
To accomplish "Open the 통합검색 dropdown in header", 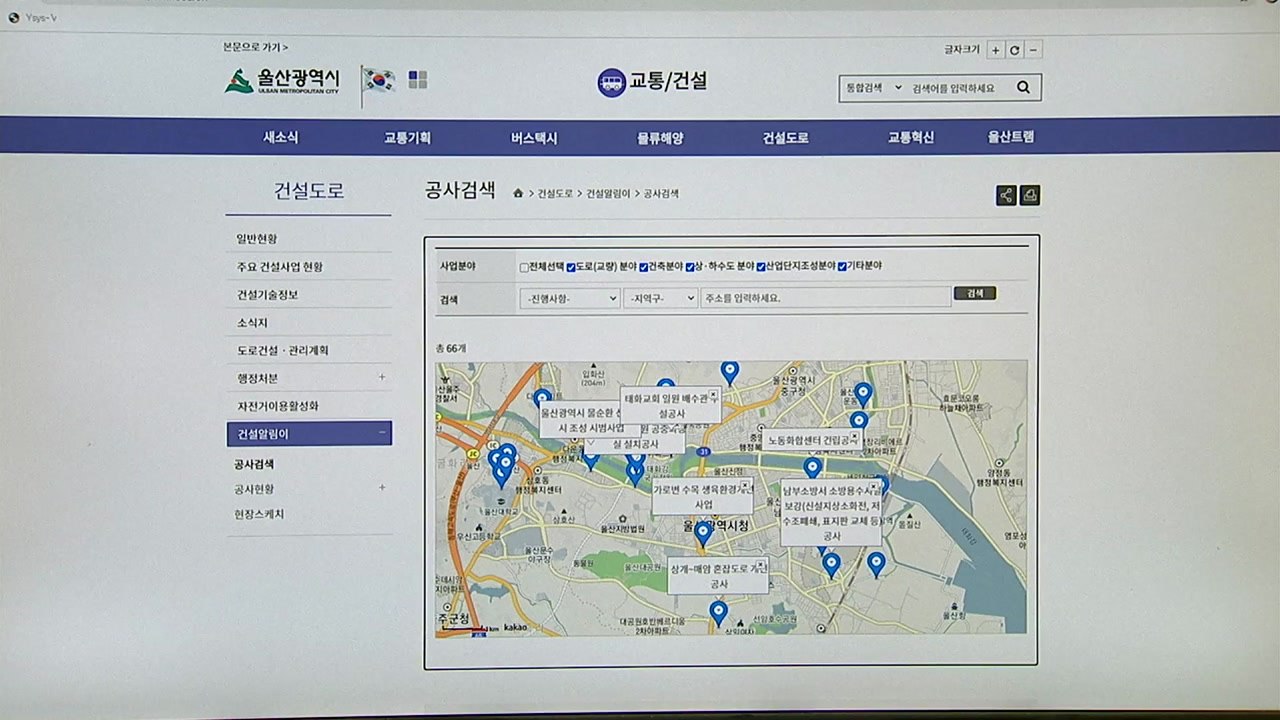I will tap(873, 88).
